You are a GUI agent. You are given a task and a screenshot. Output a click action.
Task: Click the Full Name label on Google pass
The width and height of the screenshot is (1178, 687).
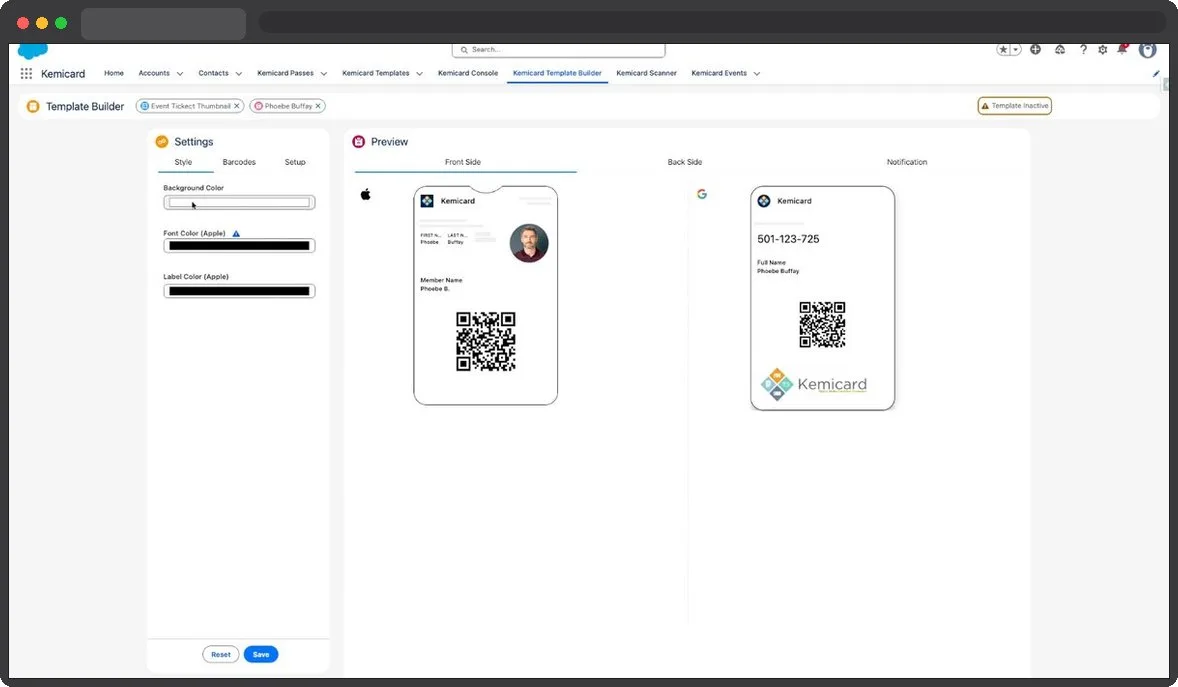coord(772,262)
